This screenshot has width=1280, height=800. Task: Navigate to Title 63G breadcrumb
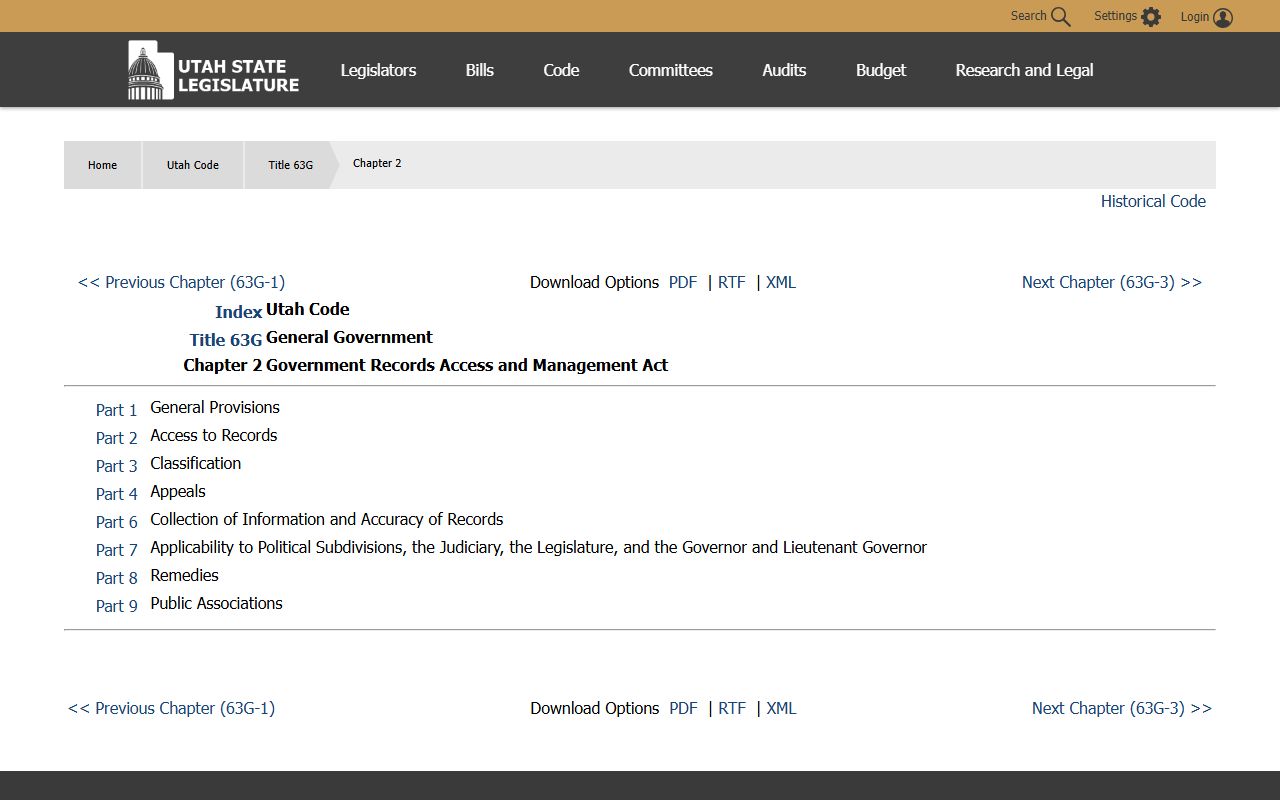point(290,165)
